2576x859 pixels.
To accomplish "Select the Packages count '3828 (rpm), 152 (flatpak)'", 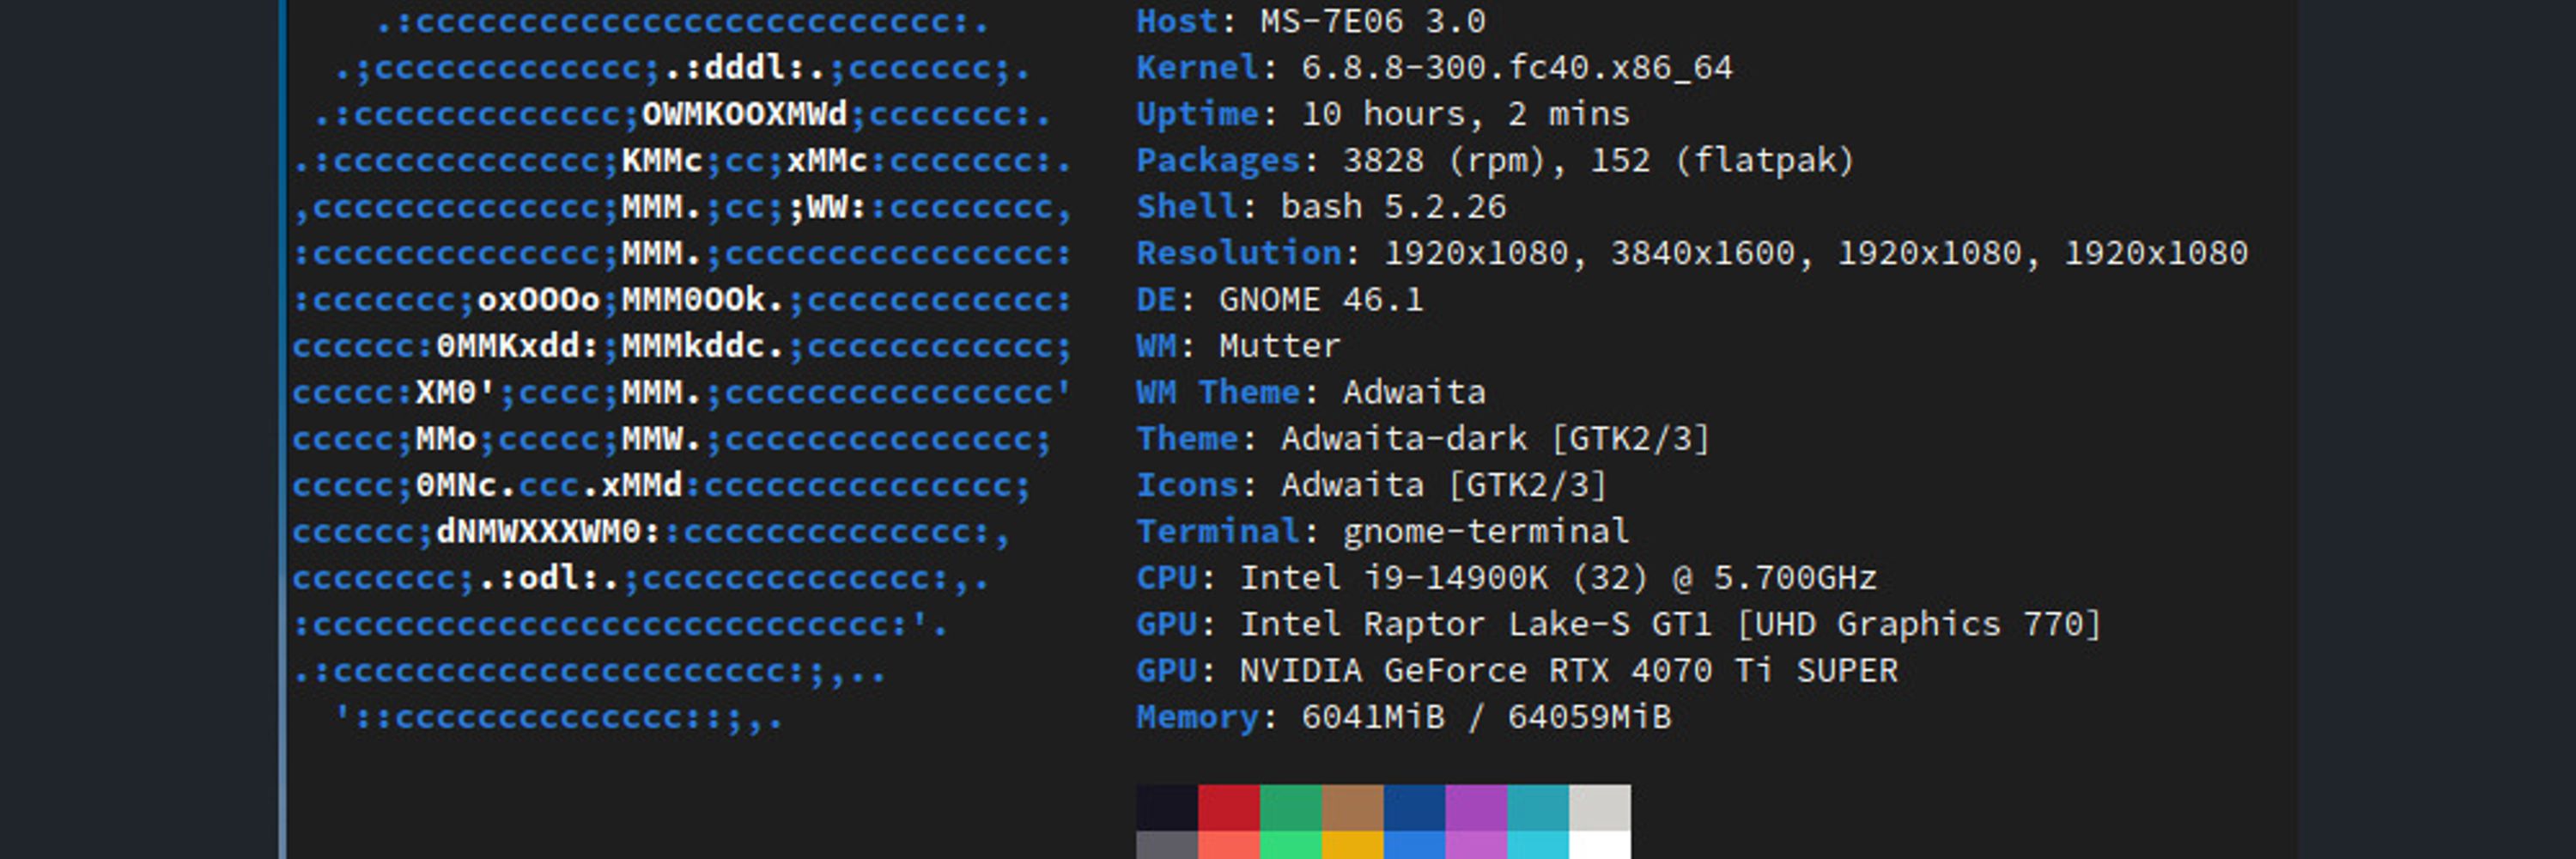I will 1597,160.
